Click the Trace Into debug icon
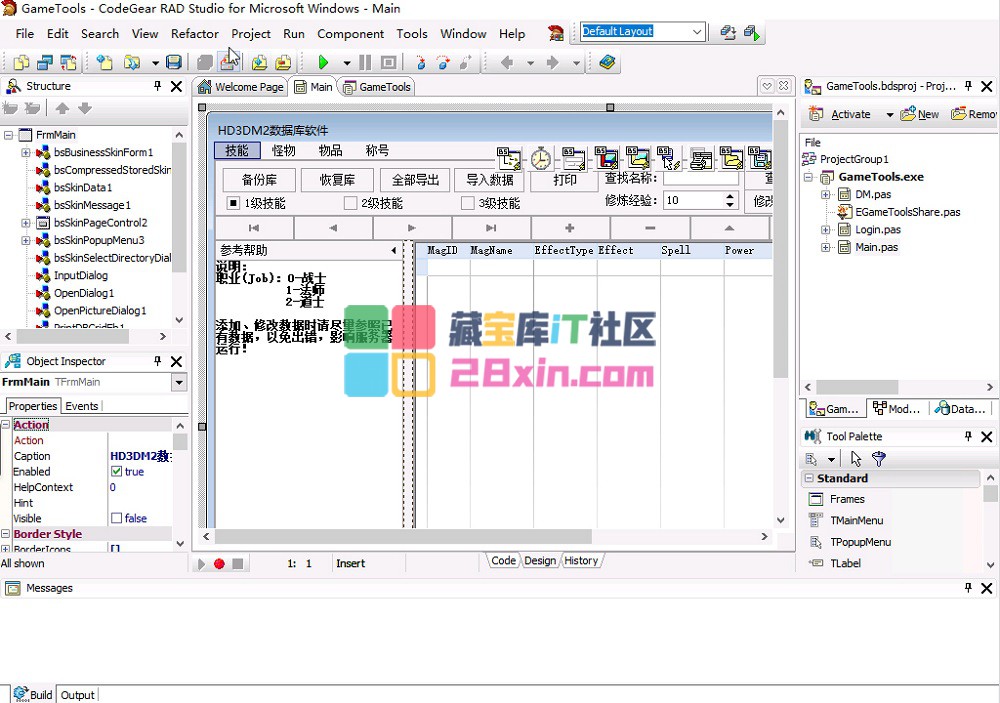Screen dimensions: 1000x703 (420, 63)
